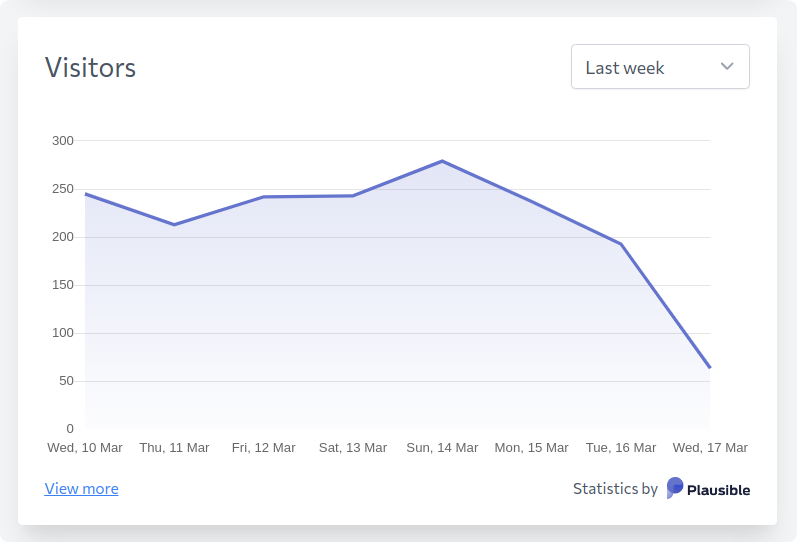Click the Visitors chart heading
The image size is (797, 542).
pos(90,68)
